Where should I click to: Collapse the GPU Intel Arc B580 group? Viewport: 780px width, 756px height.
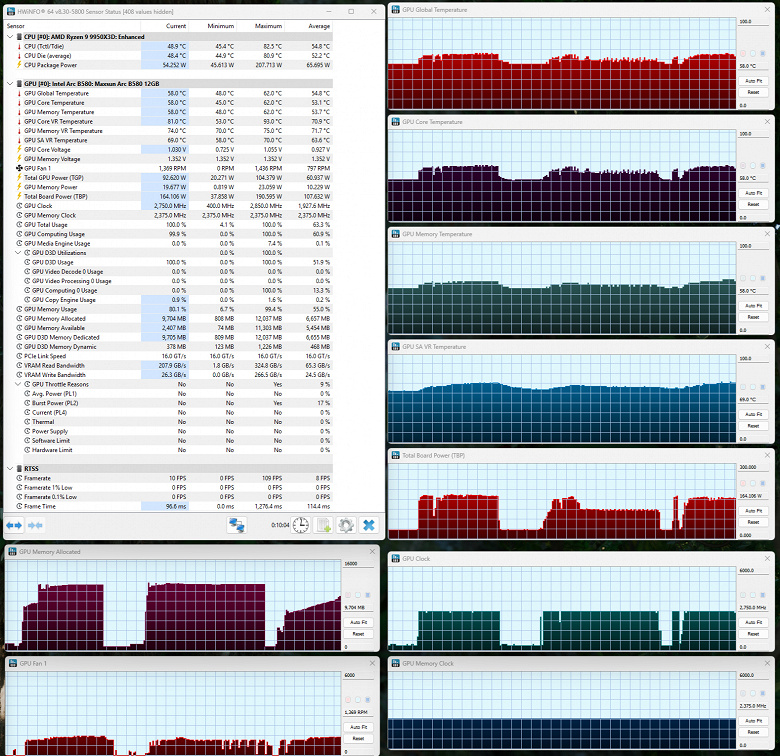pyautogui.click(x=11, y=84)
